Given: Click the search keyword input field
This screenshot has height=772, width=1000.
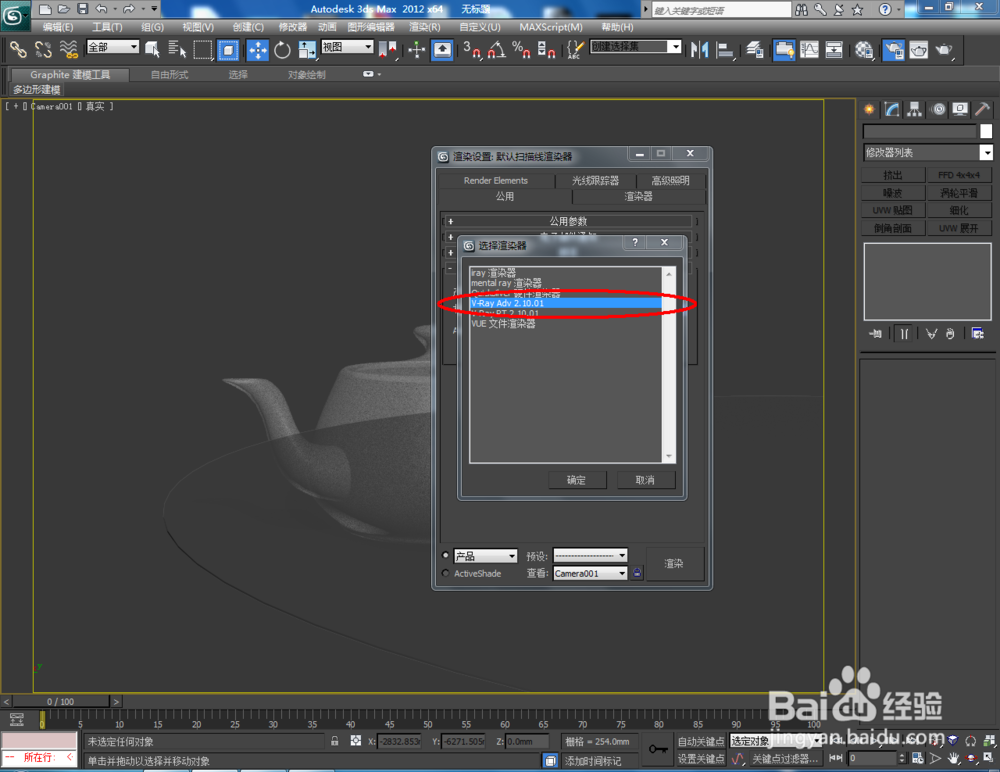Looking at the screenshot, I should [721, 10].
